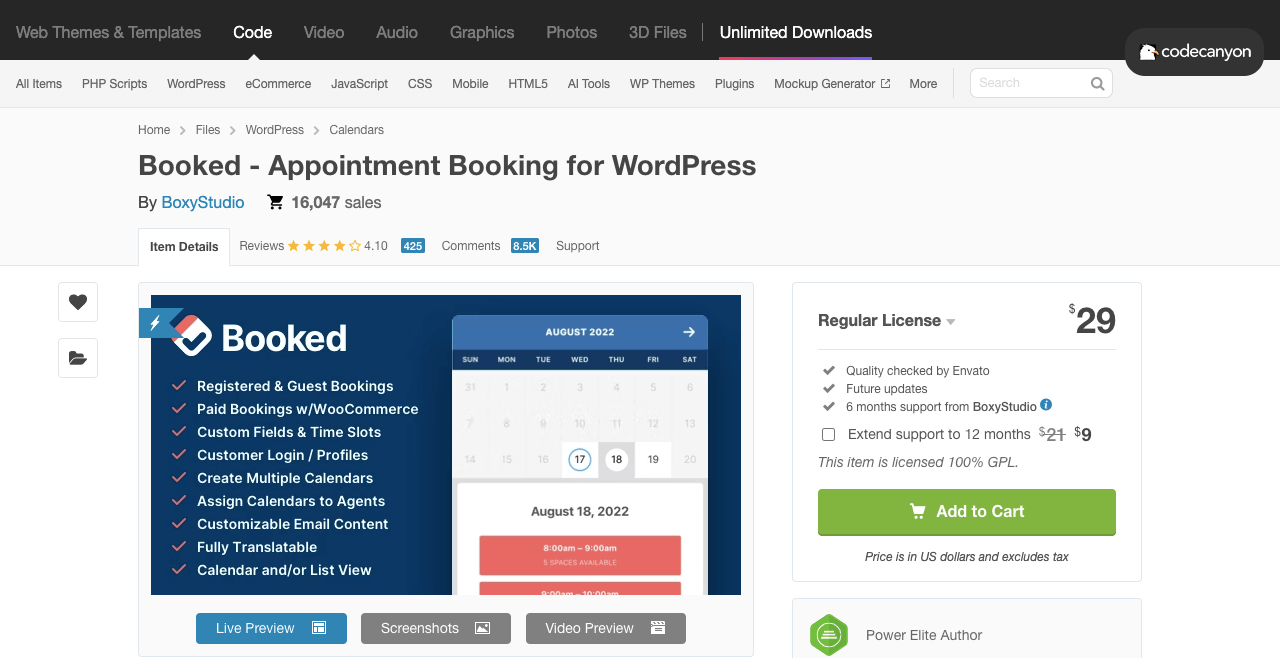Click the $29 price text
Viewport: 1280px width, 658px height.
[1092, 320]
